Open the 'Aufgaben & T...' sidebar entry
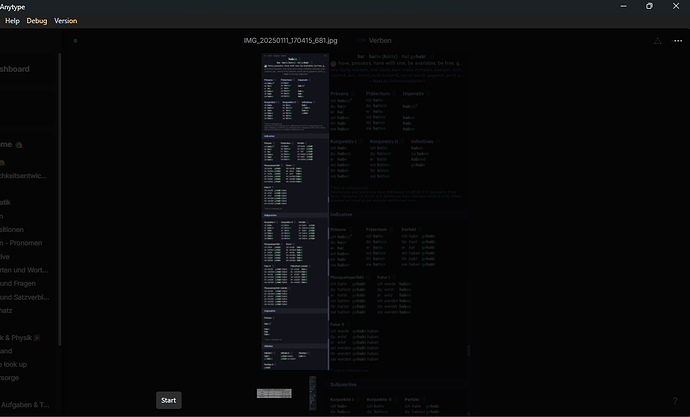The image size is (690, 417). click(25, 405)
